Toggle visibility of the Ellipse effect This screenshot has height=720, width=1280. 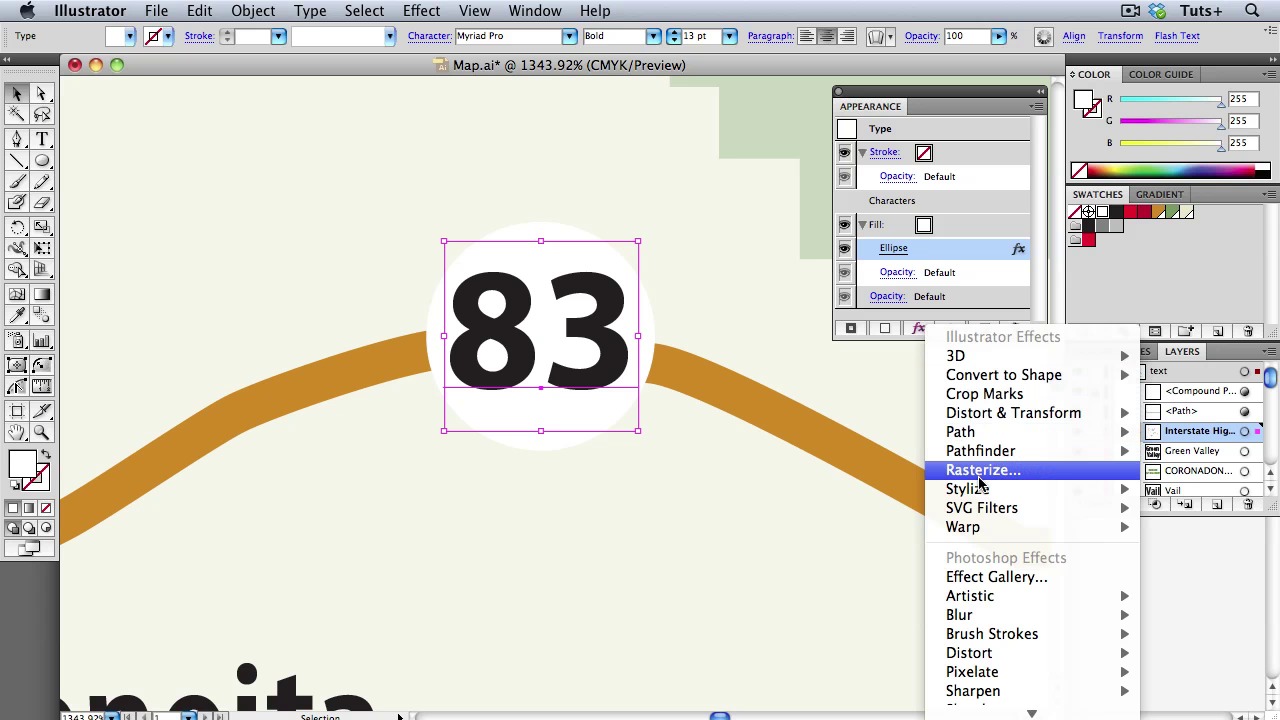click(x=845, y=249)
